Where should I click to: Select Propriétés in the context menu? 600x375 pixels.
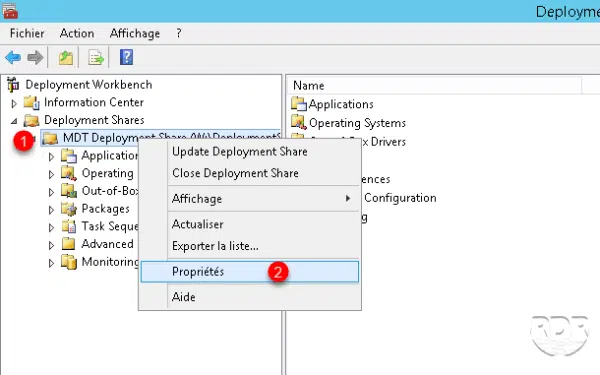click(x=250, y=272)
